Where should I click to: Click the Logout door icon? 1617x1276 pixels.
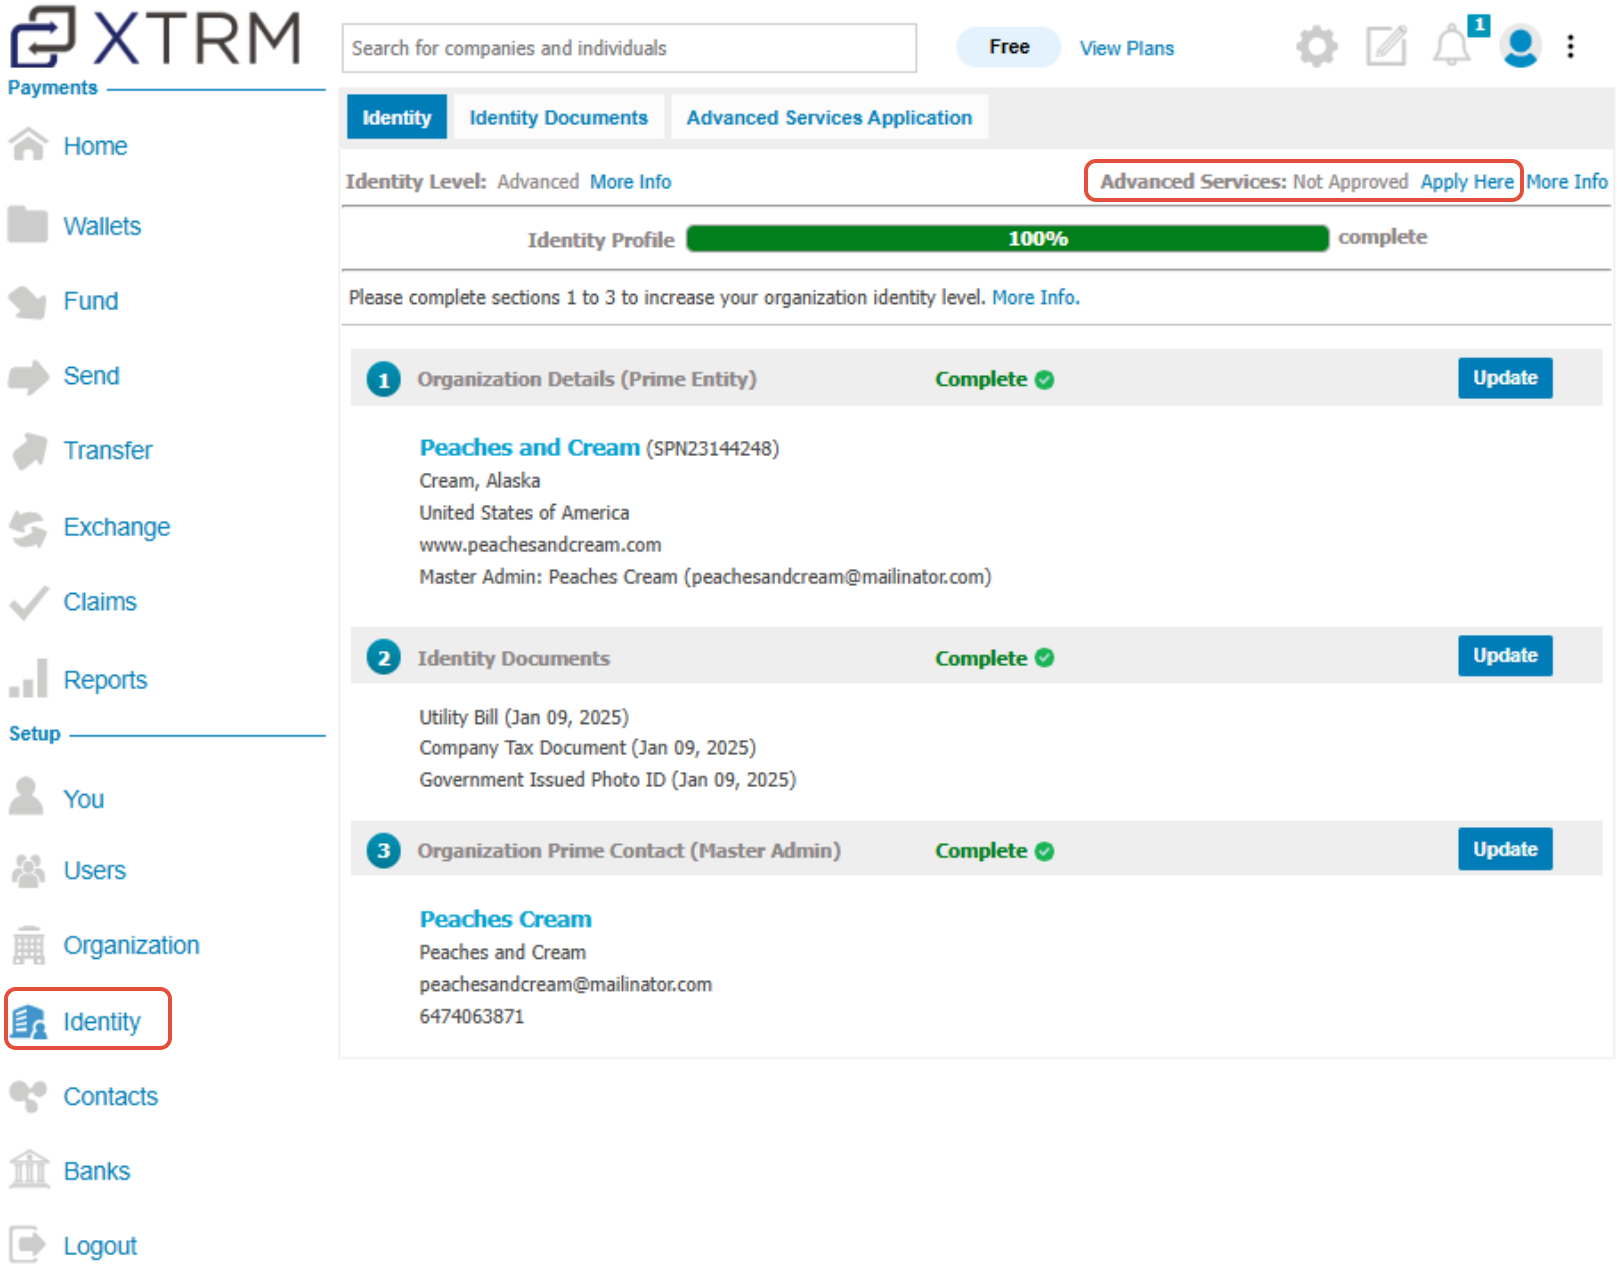tap(28, 1245)
